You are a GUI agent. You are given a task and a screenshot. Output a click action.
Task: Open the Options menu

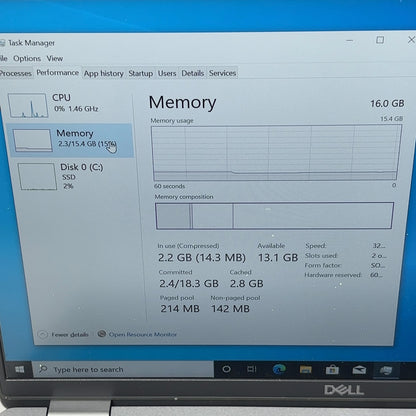coord(27,59)
